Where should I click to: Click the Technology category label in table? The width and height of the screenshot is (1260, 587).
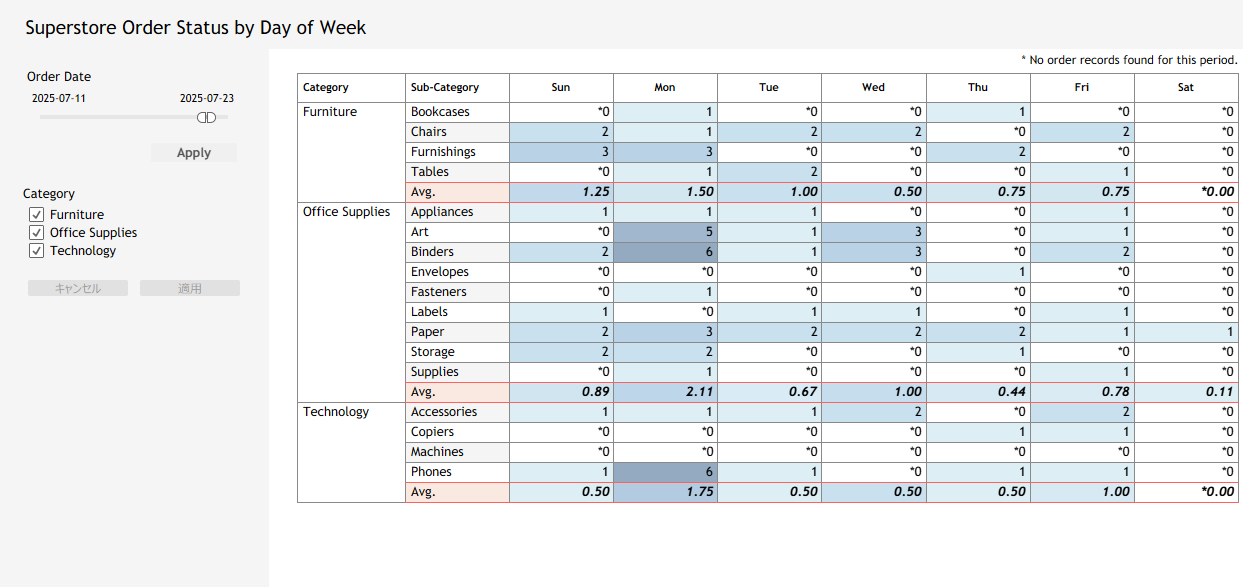pos(336,412)
